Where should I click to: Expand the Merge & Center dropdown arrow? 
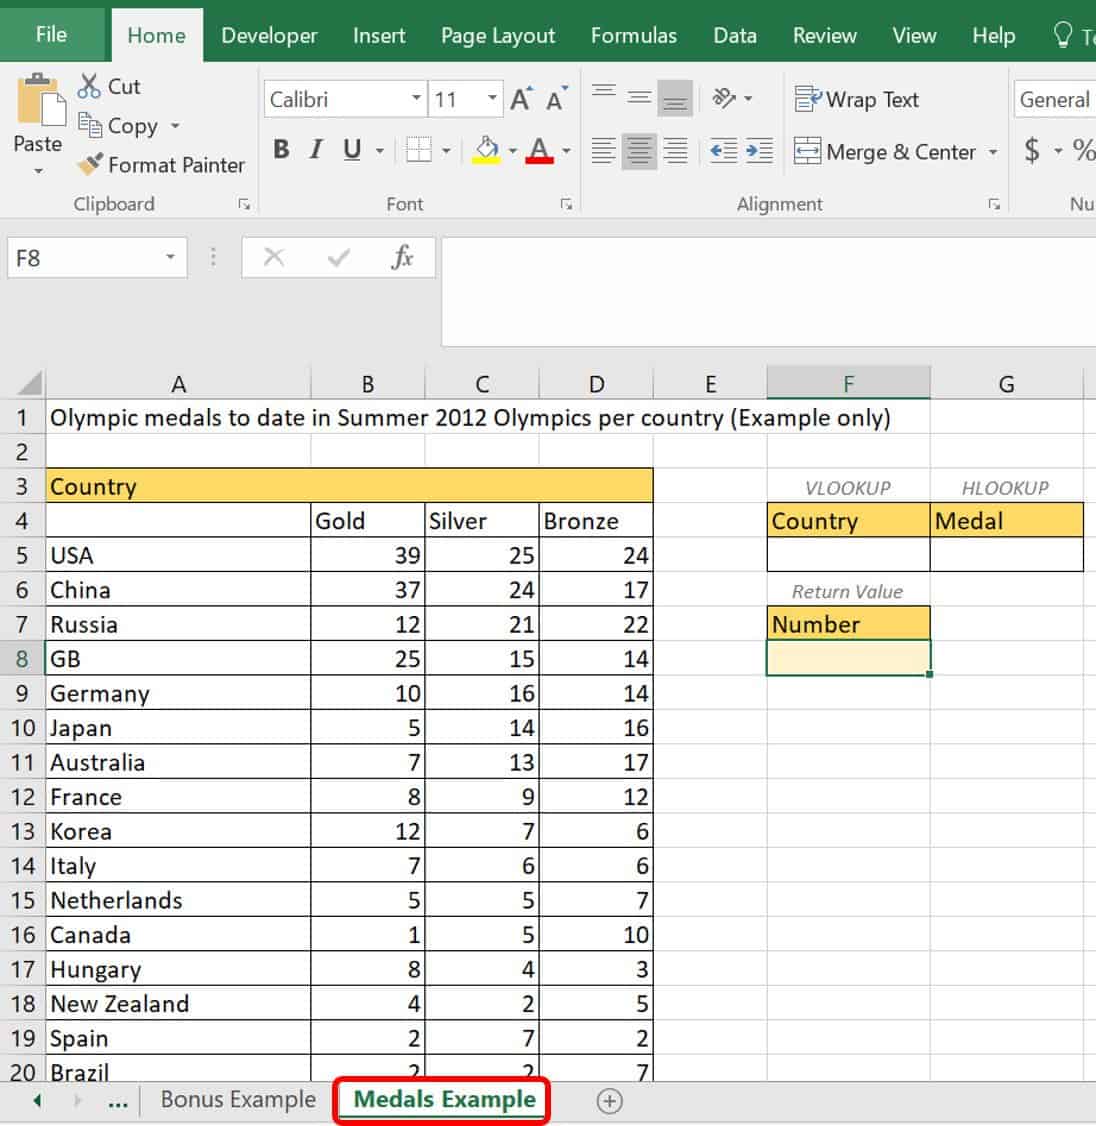[x=993, y=152]
